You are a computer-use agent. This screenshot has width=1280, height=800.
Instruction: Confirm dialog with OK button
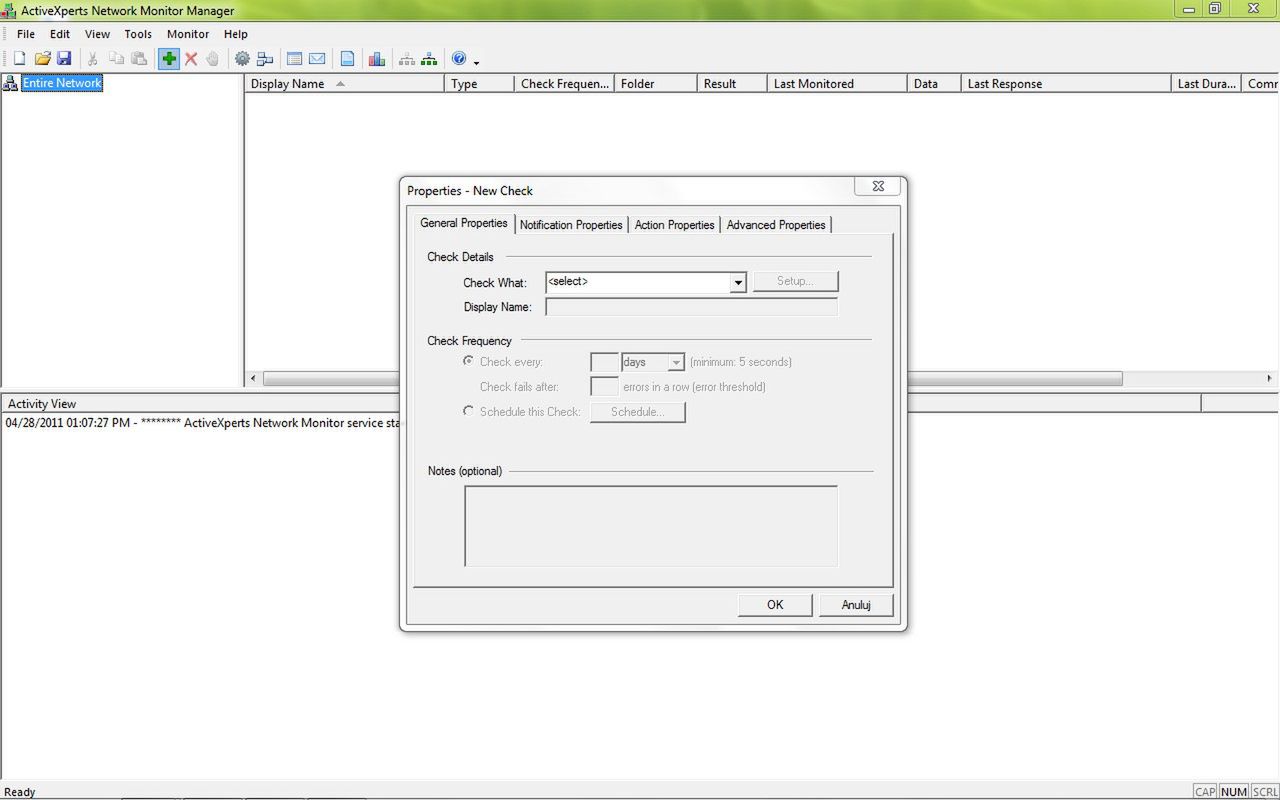775,605
